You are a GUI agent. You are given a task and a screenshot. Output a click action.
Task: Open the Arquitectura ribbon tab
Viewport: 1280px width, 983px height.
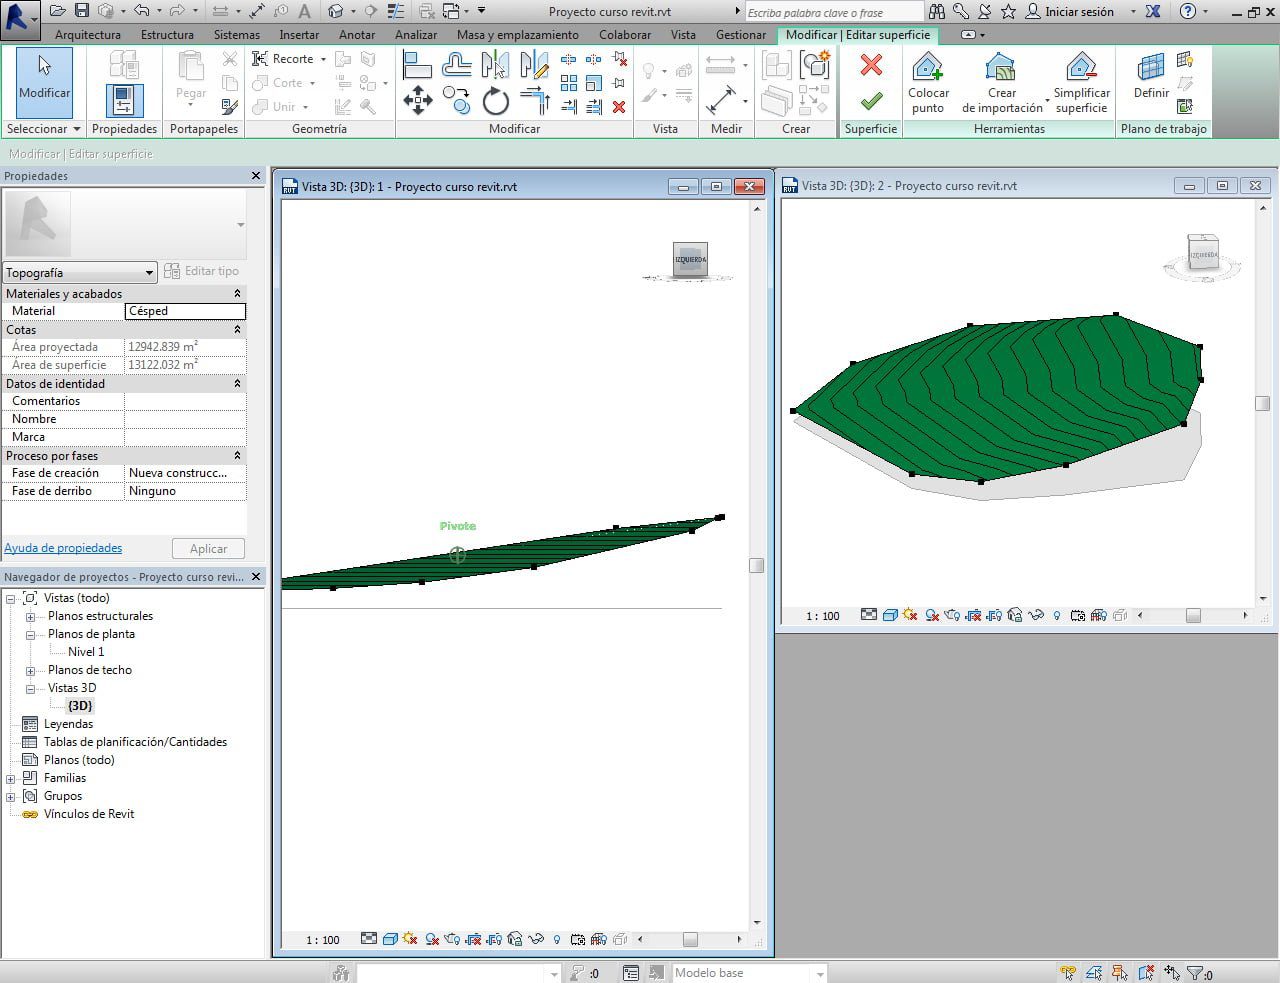pyautogui.click(x=88, y=34)
